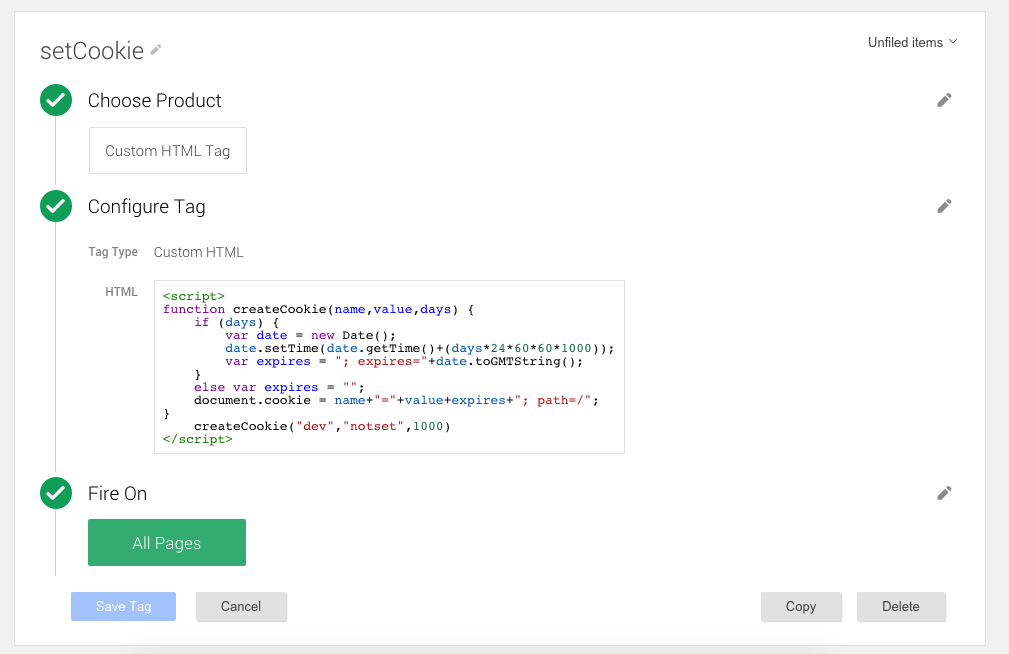Cancel editing the tag

click(241, 606)
